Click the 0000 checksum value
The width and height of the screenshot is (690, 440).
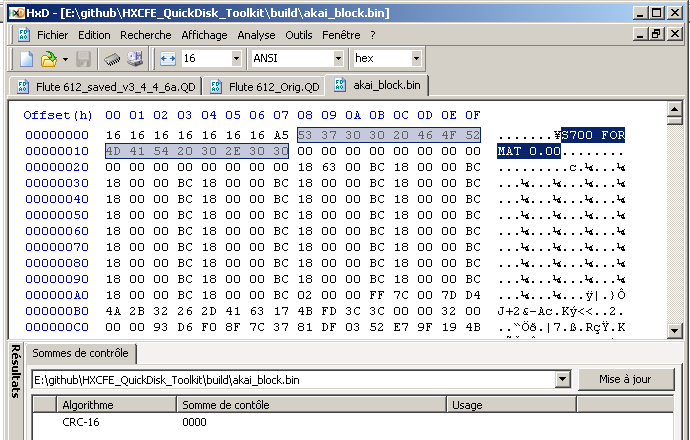(195, 422)
